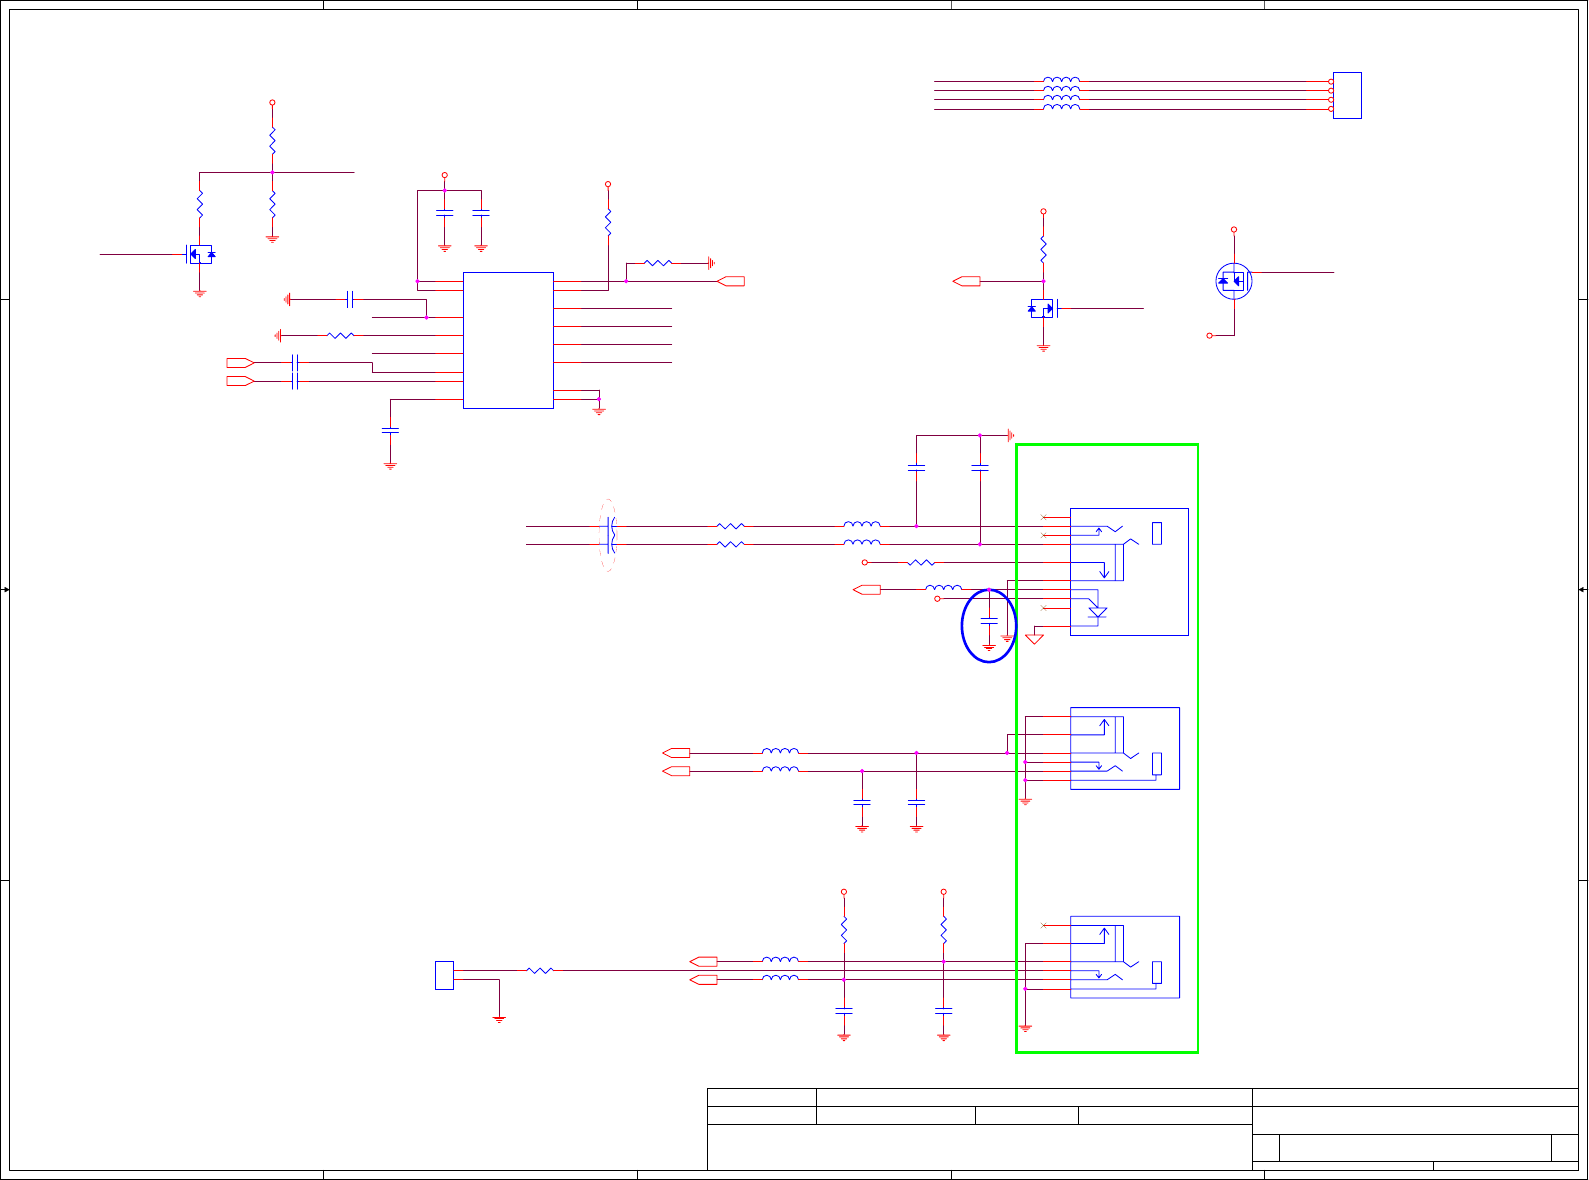The image size is (1589, 1180).
Task: Select the red triangle ground symbol near top jack
Action: click(1035, 639)
